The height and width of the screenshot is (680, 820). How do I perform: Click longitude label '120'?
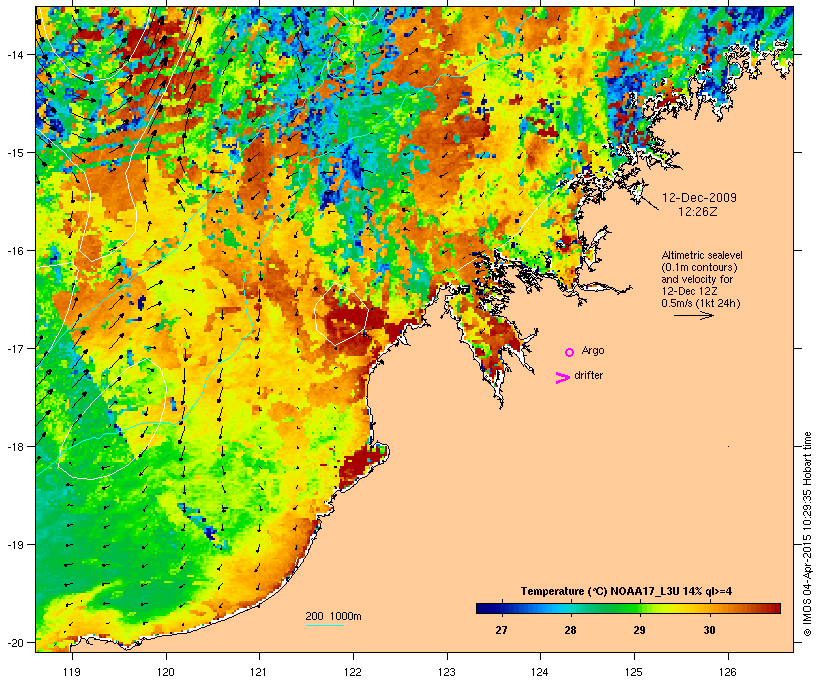(x=166, y=672)
